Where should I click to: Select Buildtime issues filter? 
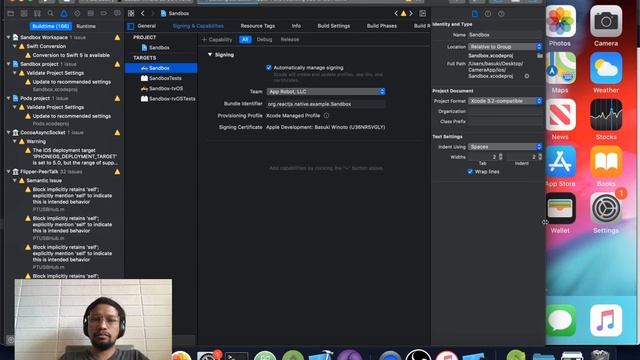point(51,26)
